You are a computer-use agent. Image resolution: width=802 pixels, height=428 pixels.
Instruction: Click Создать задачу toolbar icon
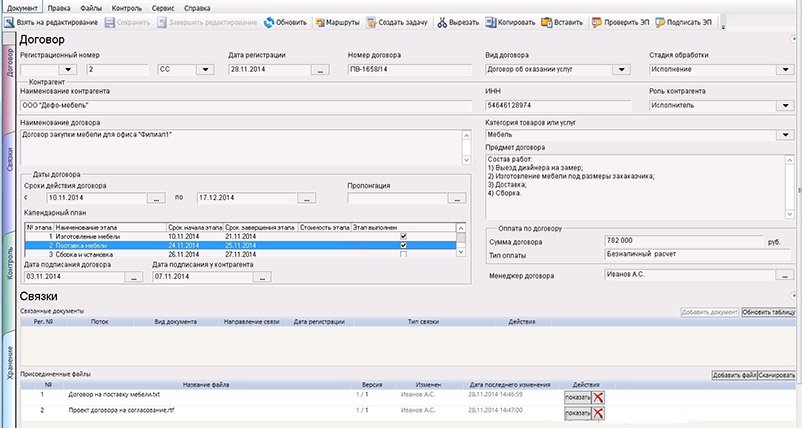(x=371, y=22)
